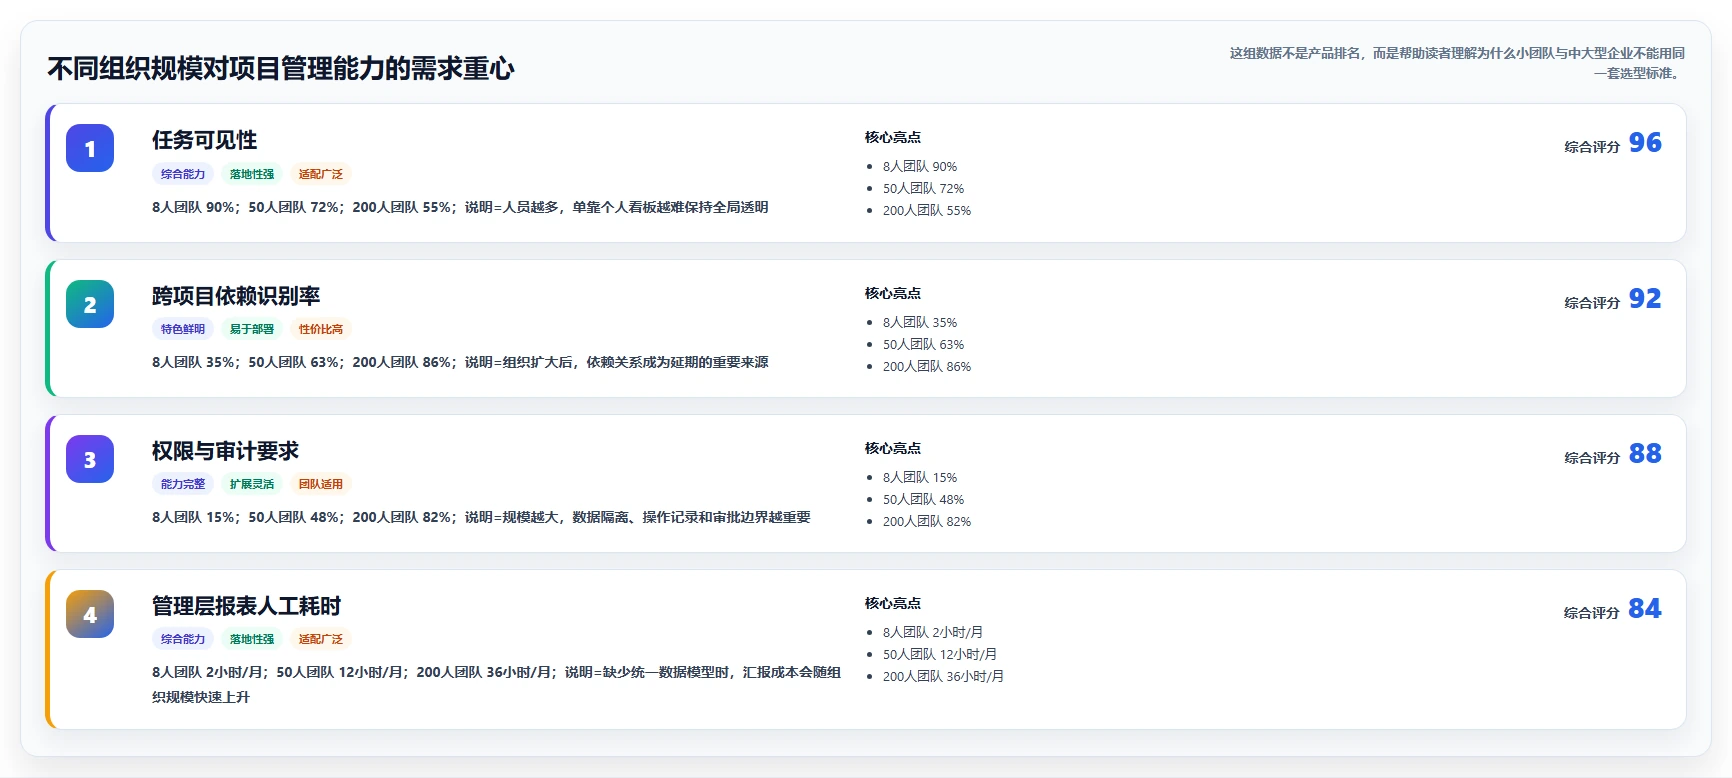Screen dimensions: 1732x778
Task: Click the 性价比高 tag
Action: [321, 329]
